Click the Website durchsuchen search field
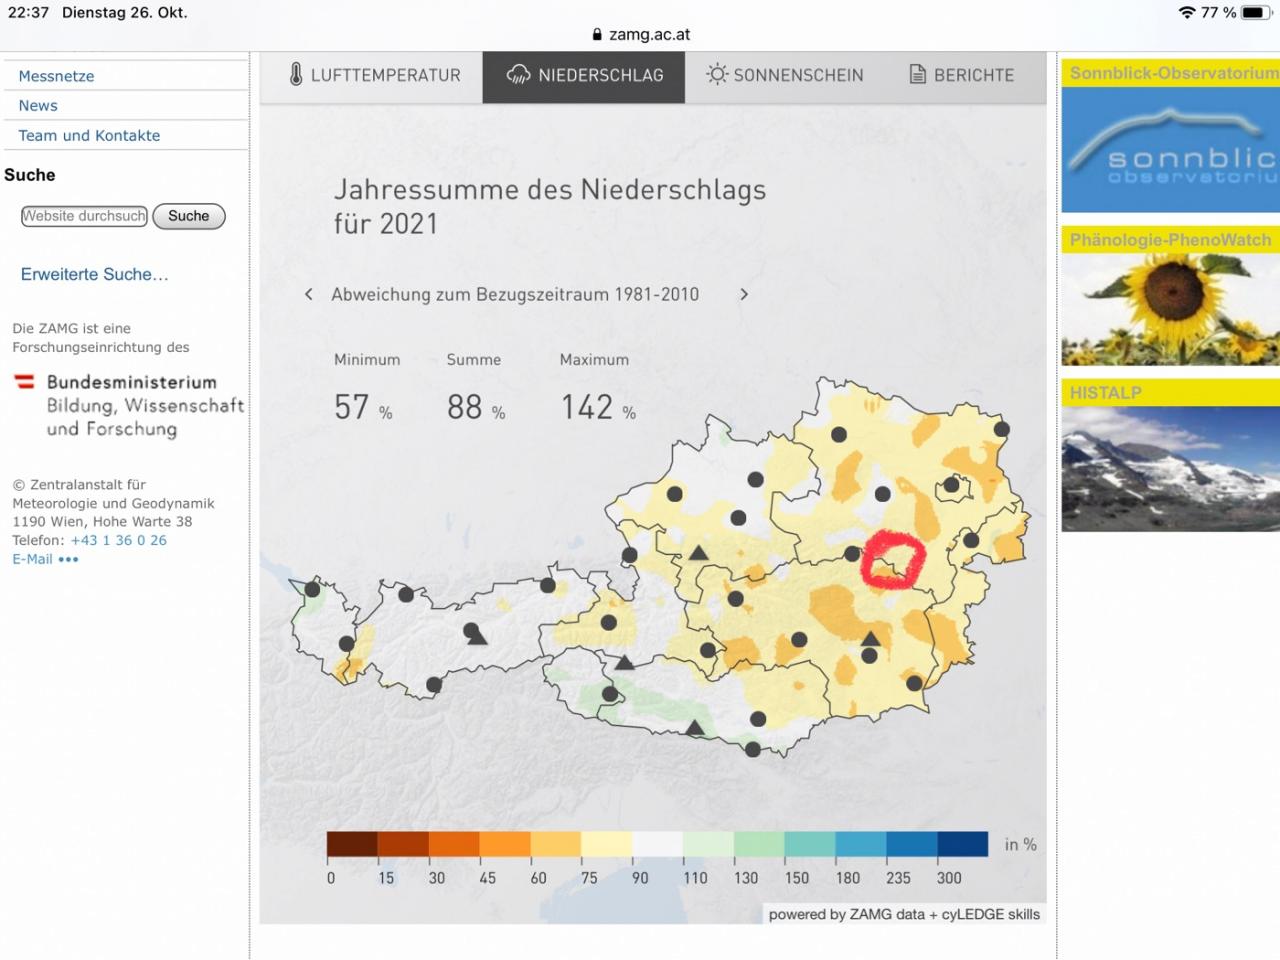1280x960 pixels. tap(84, 216)
